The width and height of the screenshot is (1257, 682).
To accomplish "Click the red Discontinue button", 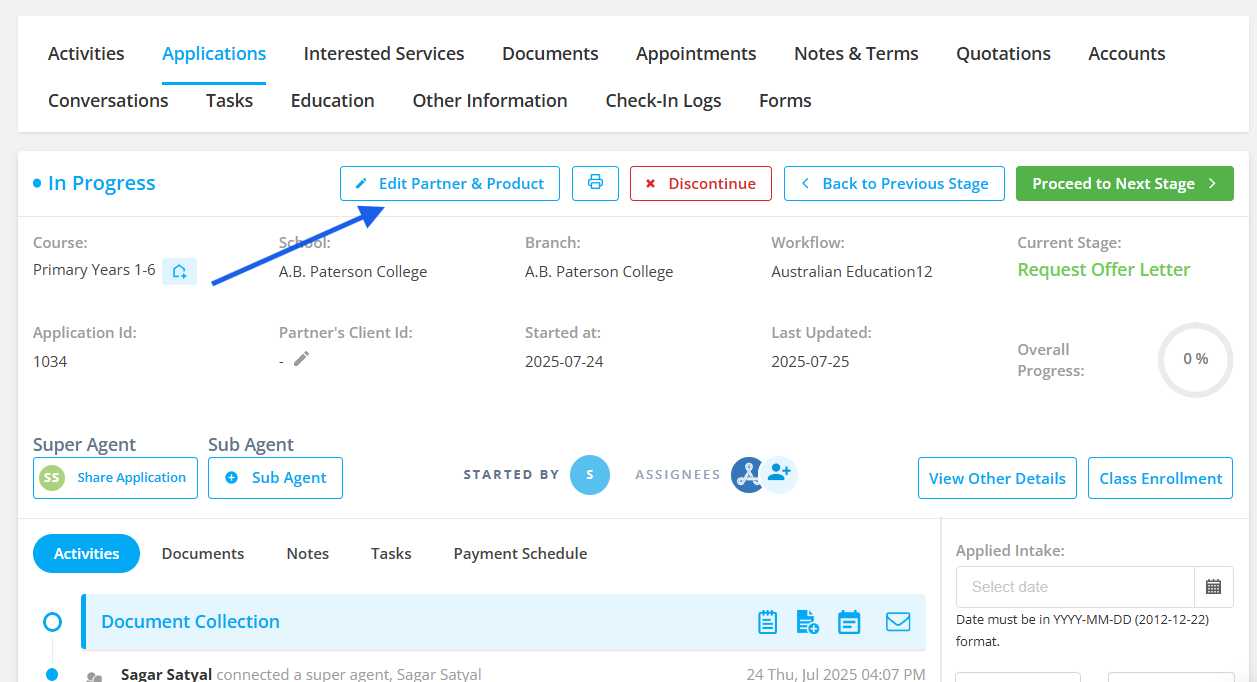I will pos(701,183).
